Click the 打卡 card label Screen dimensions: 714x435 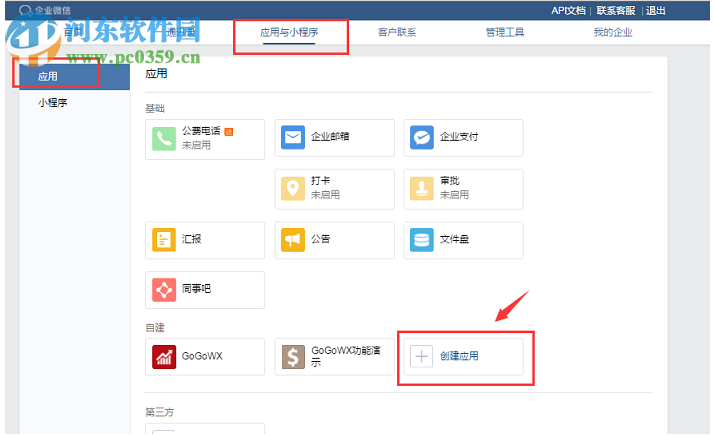coord(321,181)
